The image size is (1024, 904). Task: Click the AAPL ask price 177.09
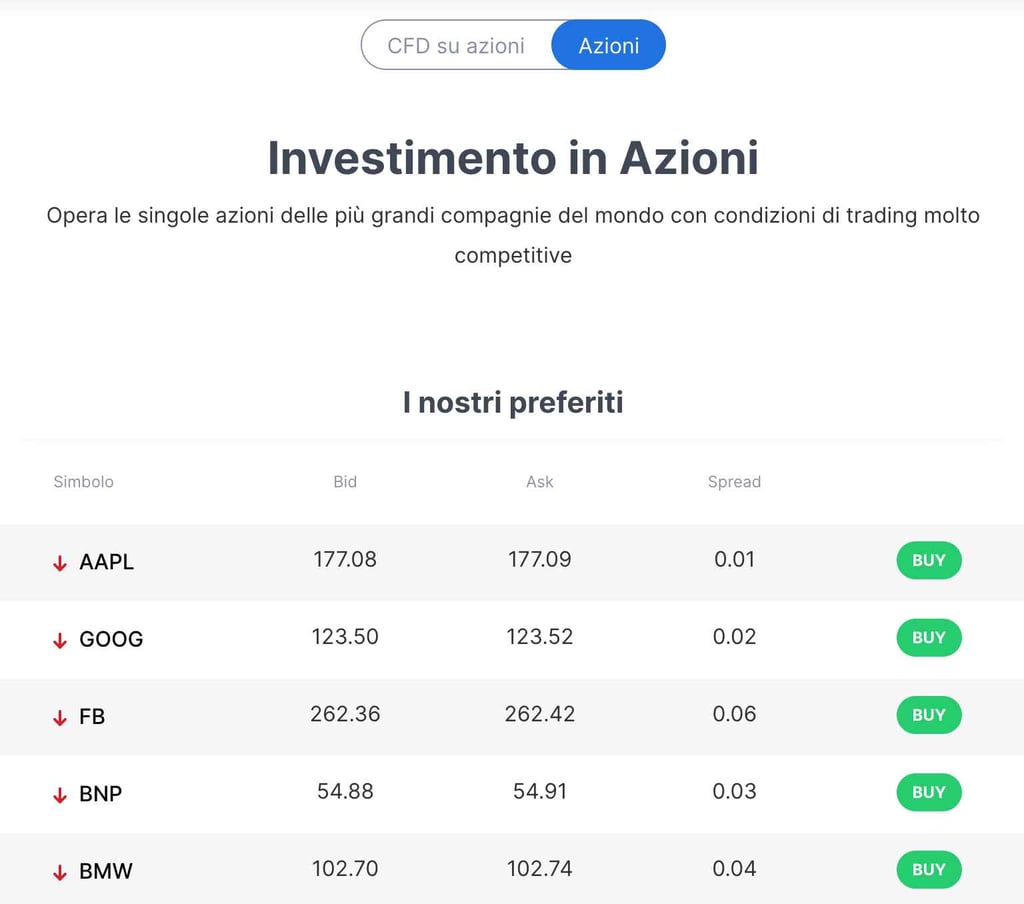point(540,559)
